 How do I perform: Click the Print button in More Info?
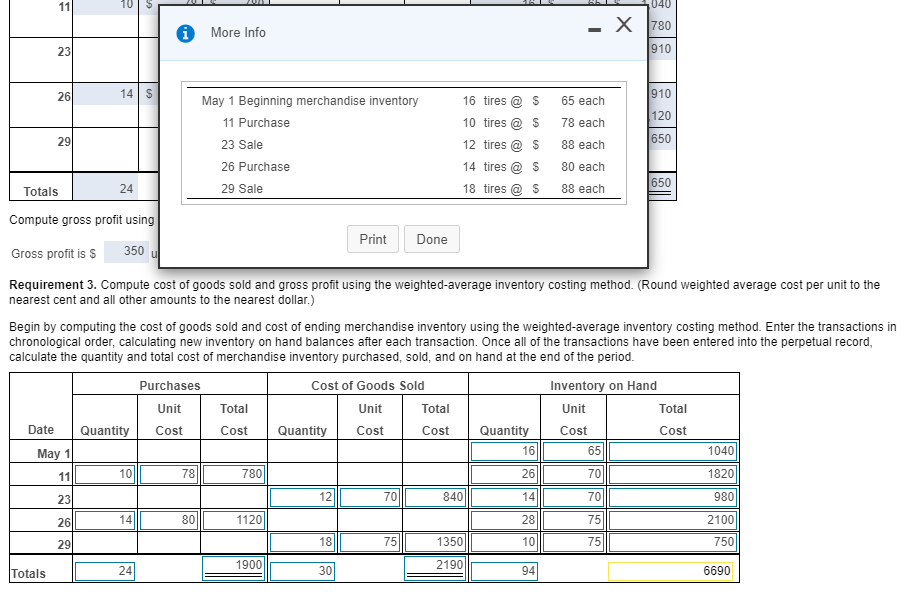373,239
